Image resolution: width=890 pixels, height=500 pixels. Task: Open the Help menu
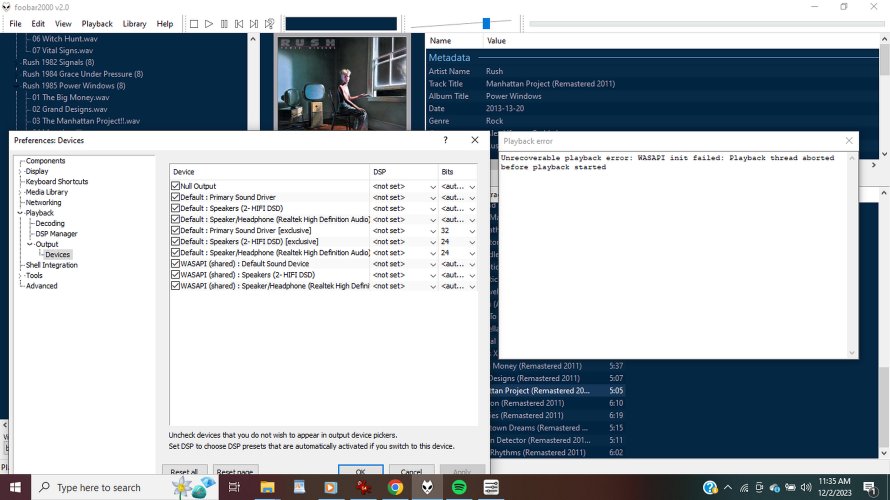point(165,24)
